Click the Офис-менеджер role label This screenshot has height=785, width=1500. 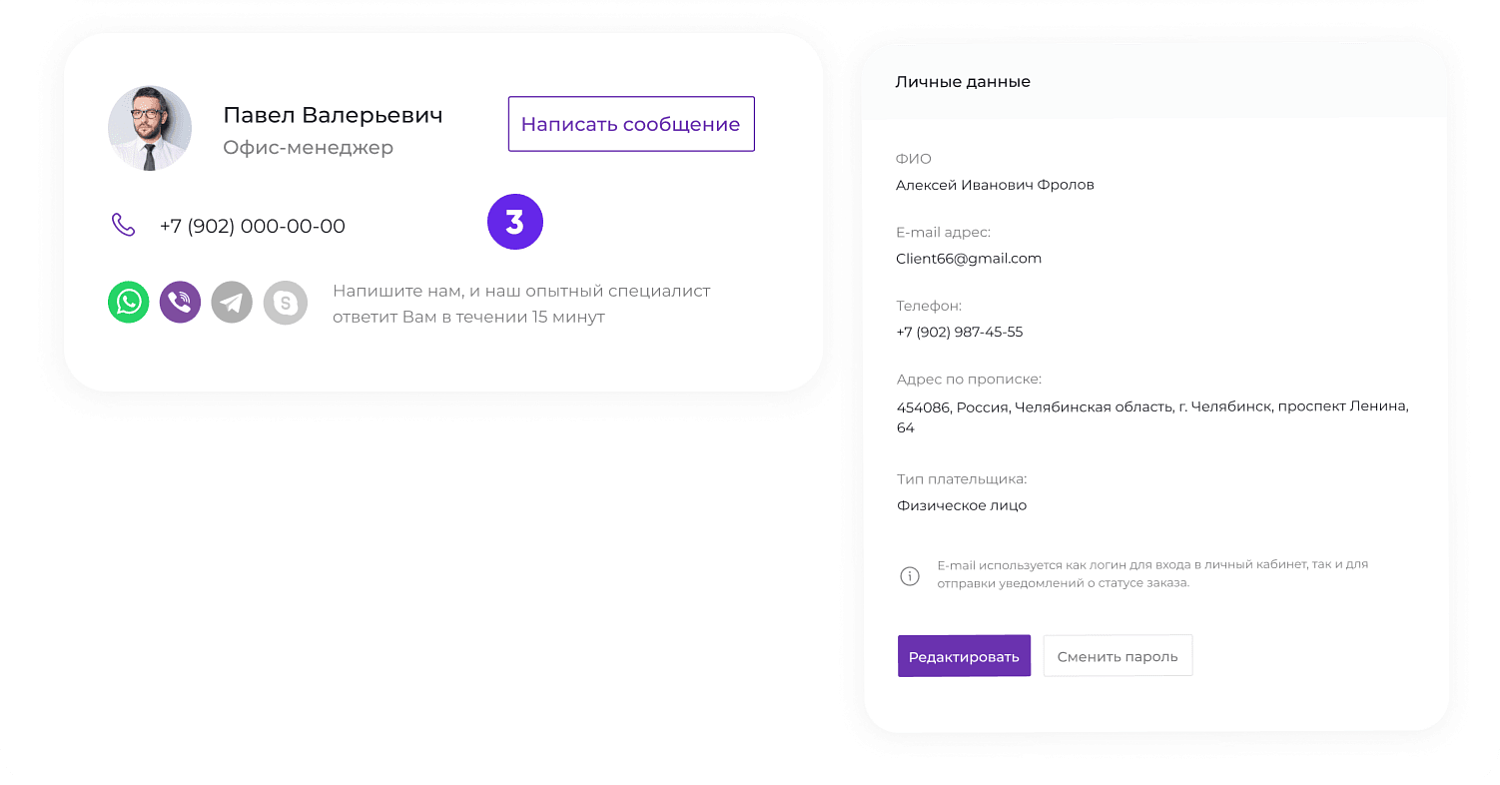click(x=308, y=148)
